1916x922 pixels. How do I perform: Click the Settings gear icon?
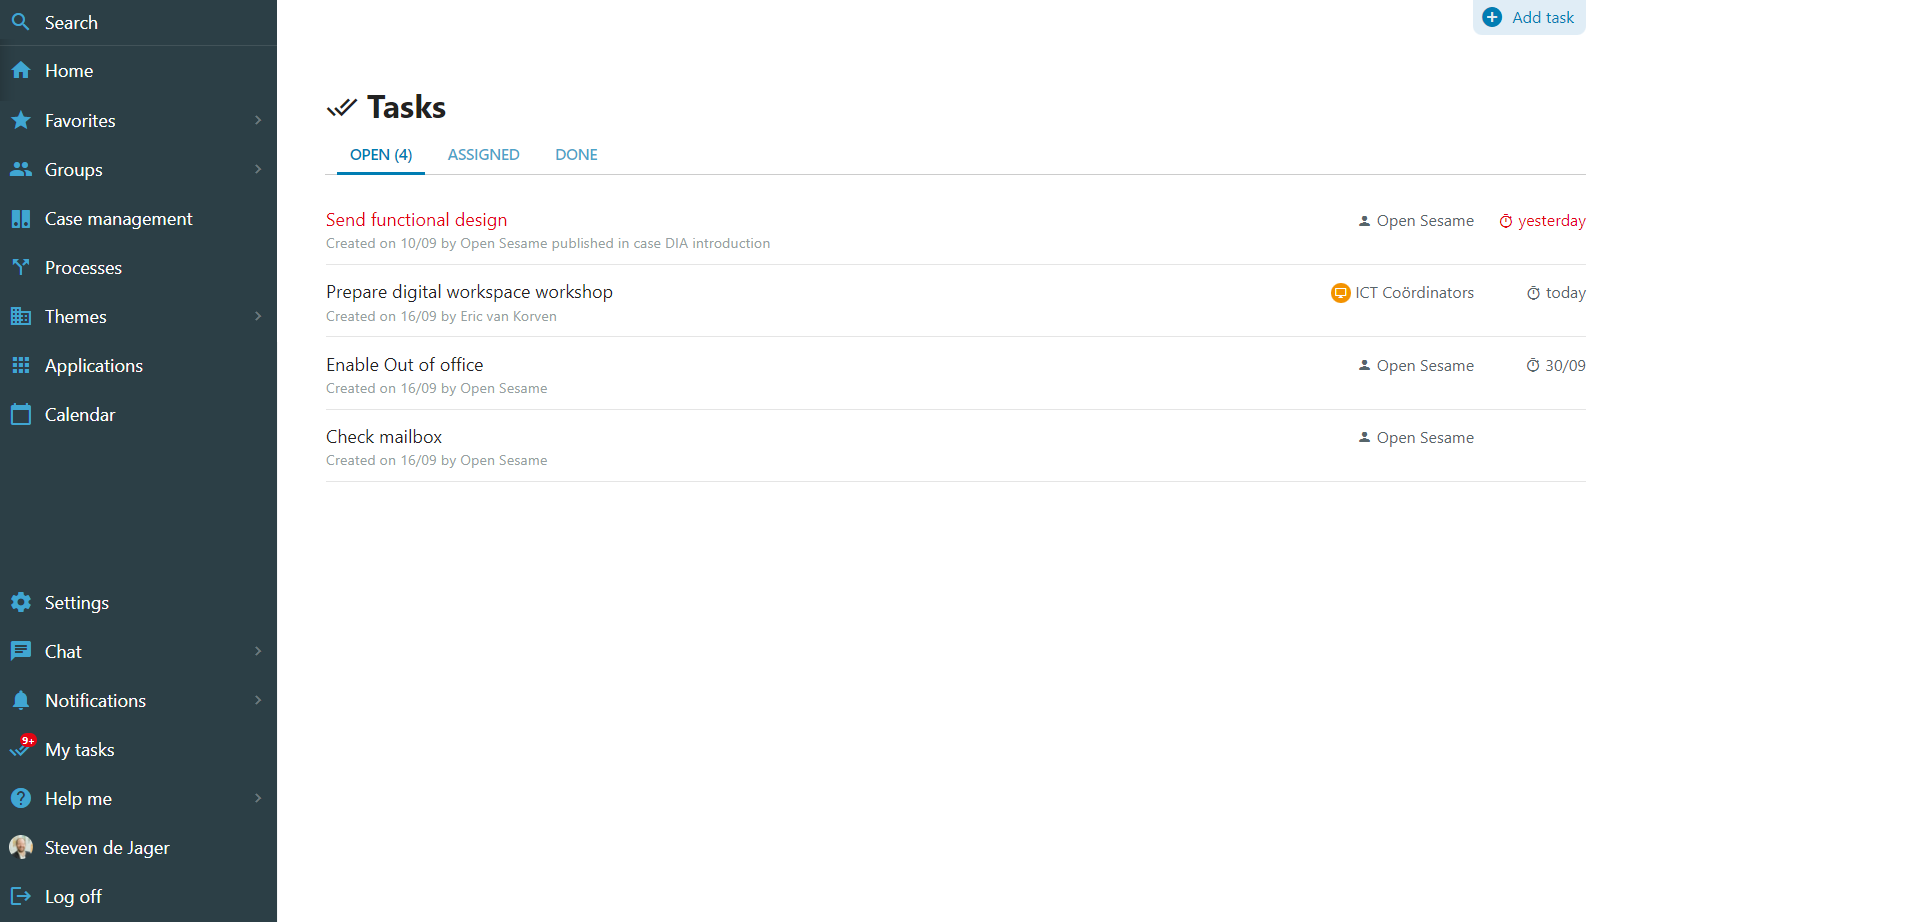pyautogui.click(x=20, y=603)
